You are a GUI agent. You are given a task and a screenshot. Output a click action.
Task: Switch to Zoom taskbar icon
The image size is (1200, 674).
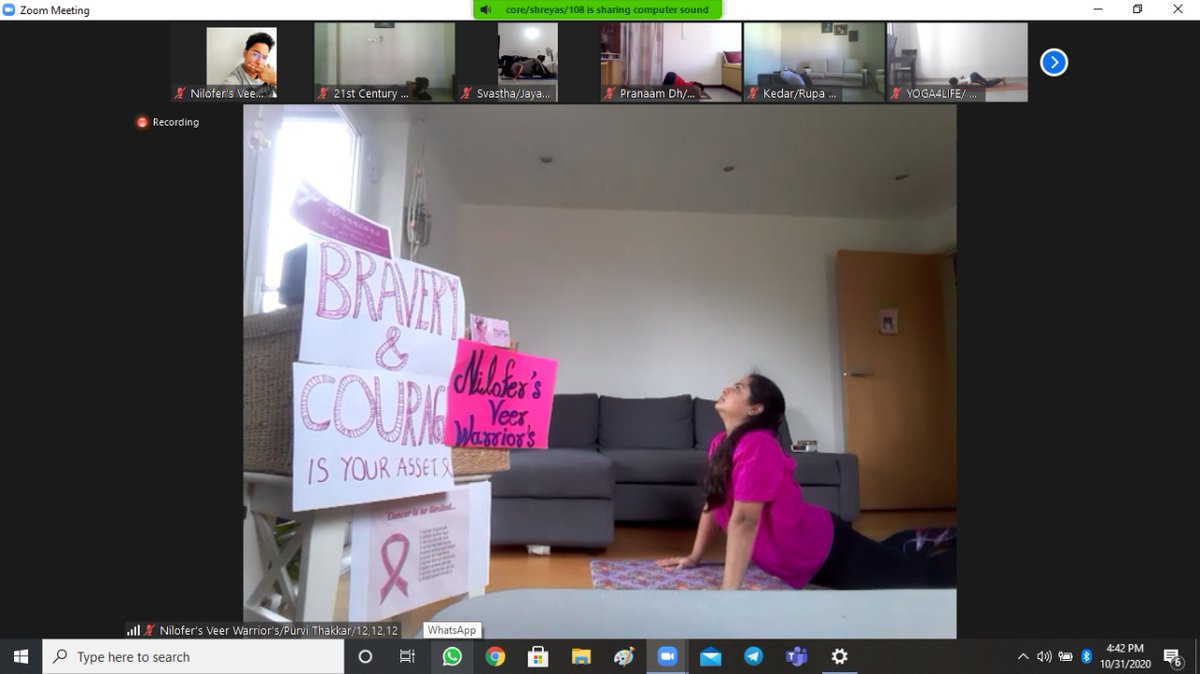(667, 657)
